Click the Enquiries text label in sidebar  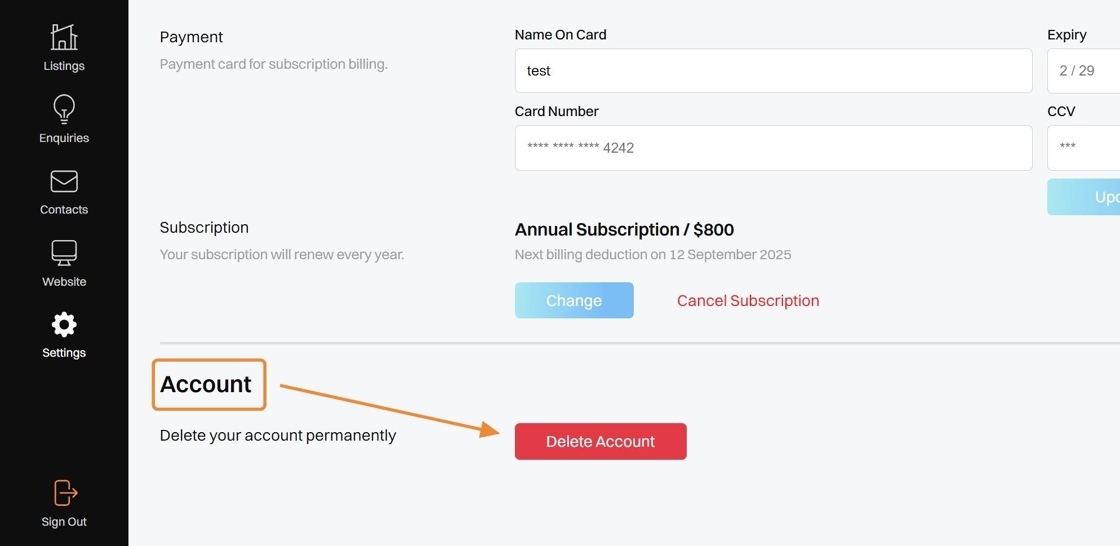[64, 138]
